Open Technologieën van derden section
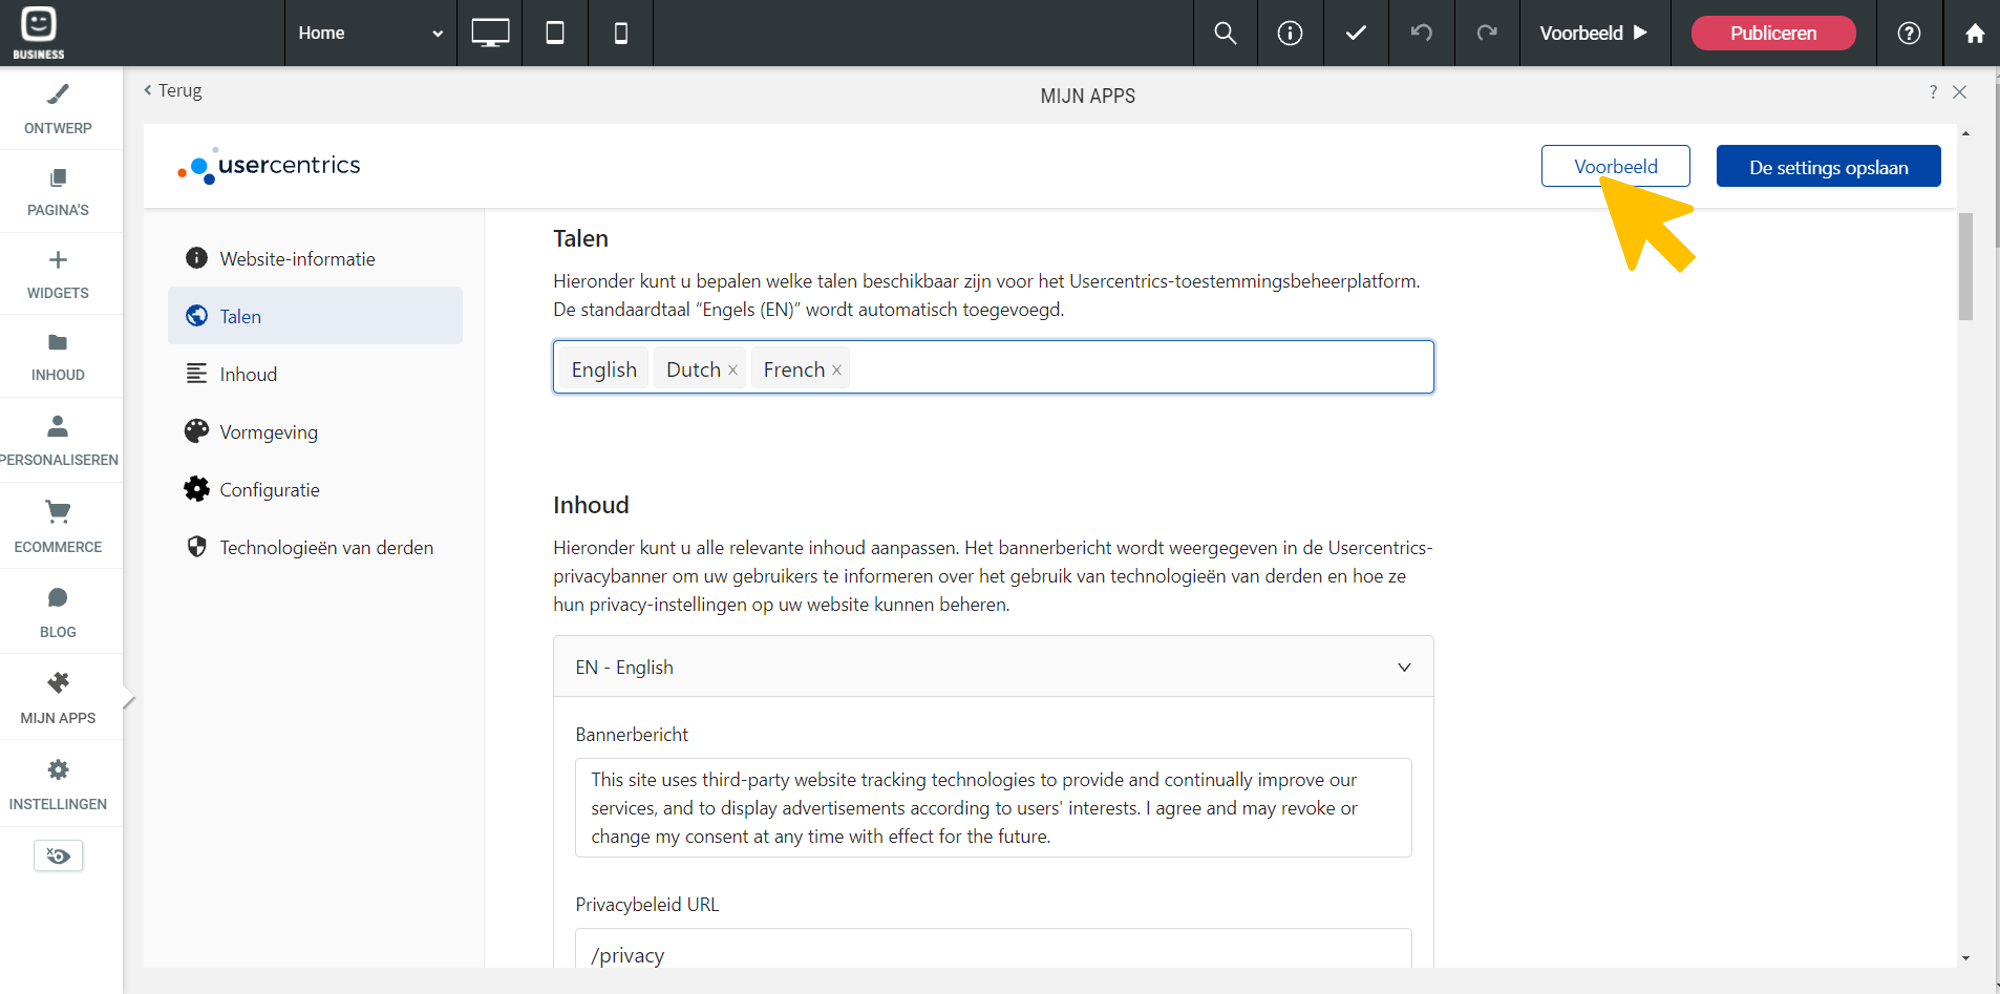This screenshot has height=994, width=2000. (326, 548)
